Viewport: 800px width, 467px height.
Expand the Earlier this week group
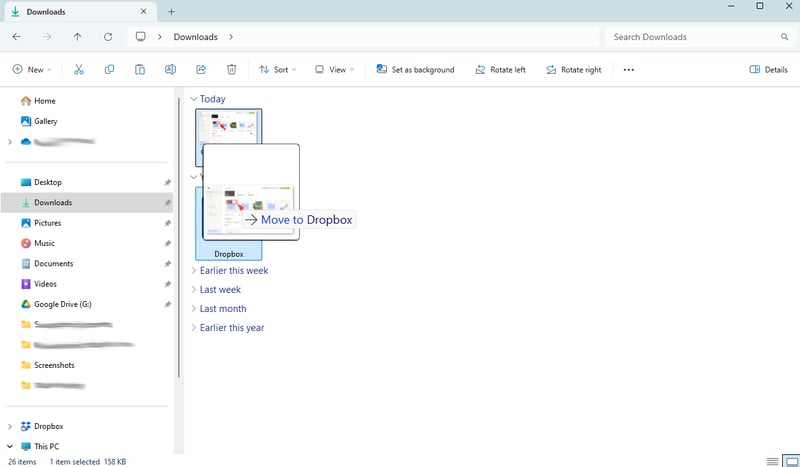point(233,270)
